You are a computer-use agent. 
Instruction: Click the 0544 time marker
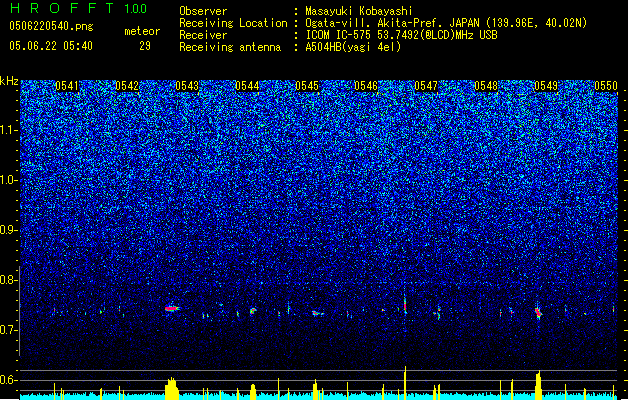click(247, 86)
